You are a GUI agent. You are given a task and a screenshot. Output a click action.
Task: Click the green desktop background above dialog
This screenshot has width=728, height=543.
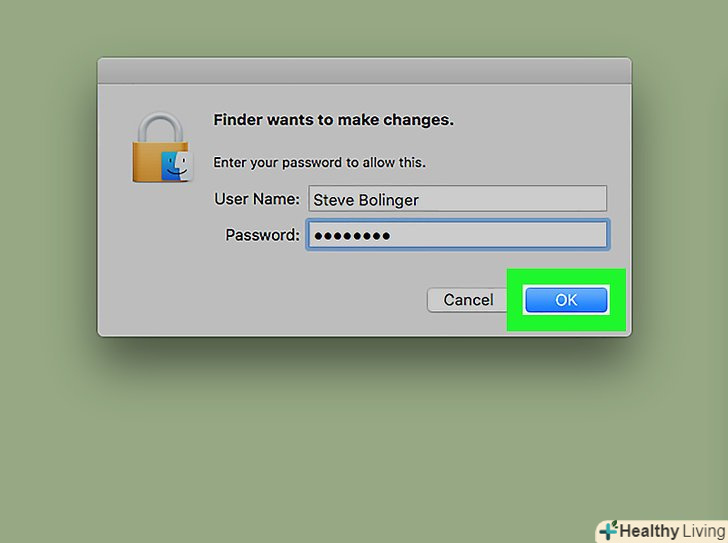(x=364, y=26)
